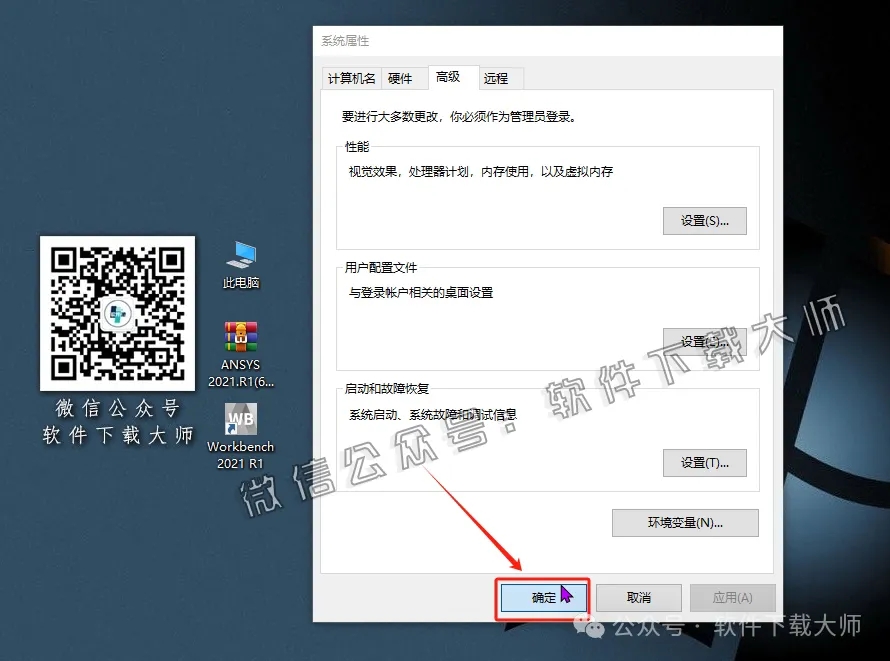Open 用户配置文件 settings with 设置(E) button
This screenshot has width=890, height=661.
[x=704, y=341]
